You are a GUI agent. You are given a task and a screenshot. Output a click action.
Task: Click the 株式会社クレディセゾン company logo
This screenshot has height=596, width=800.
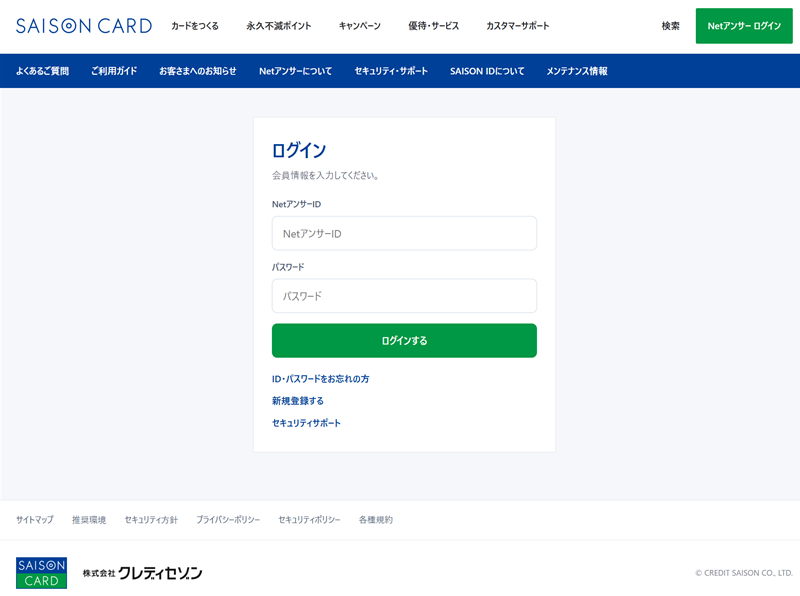(142, 573)
